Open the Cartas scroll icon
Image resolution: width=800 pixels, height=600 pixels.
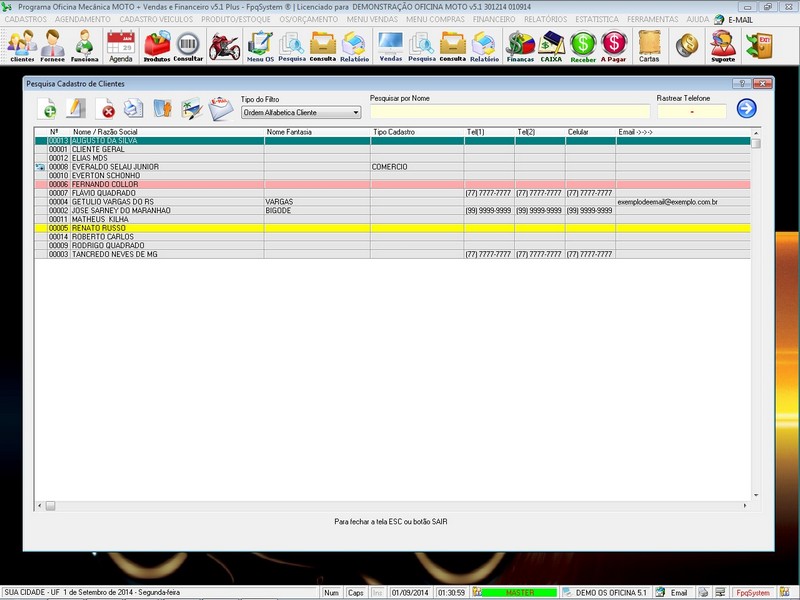(x=649, y=46)
